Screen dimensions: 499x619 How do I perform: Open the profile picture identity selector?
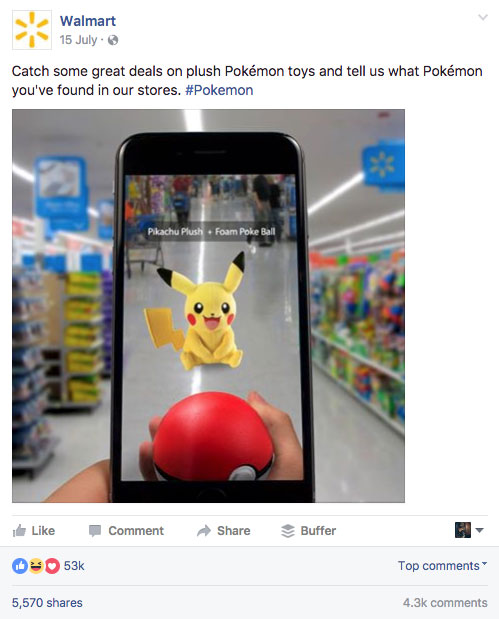click(469, 530)
